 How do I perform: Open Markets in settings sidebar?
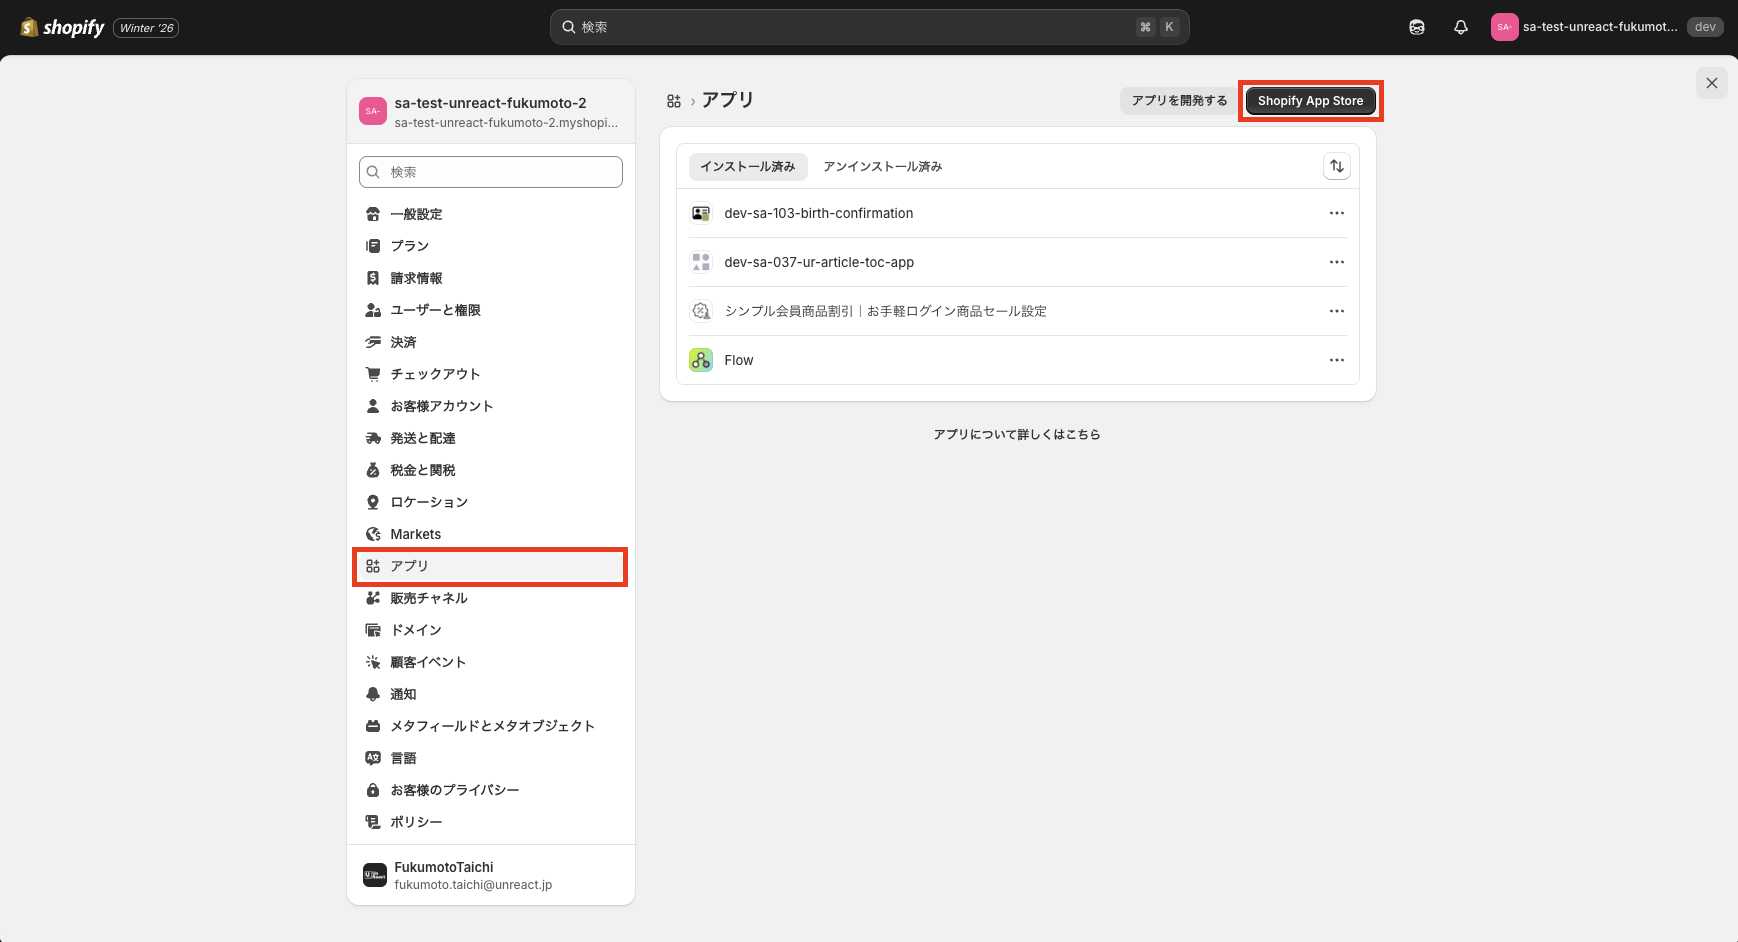point(415,534)
